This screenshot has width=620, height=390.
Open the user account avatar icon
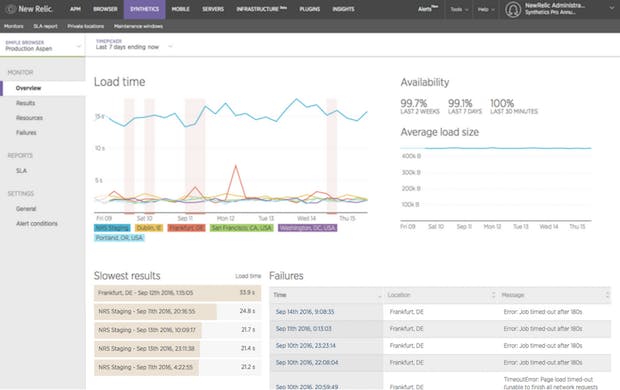[513, 9]
